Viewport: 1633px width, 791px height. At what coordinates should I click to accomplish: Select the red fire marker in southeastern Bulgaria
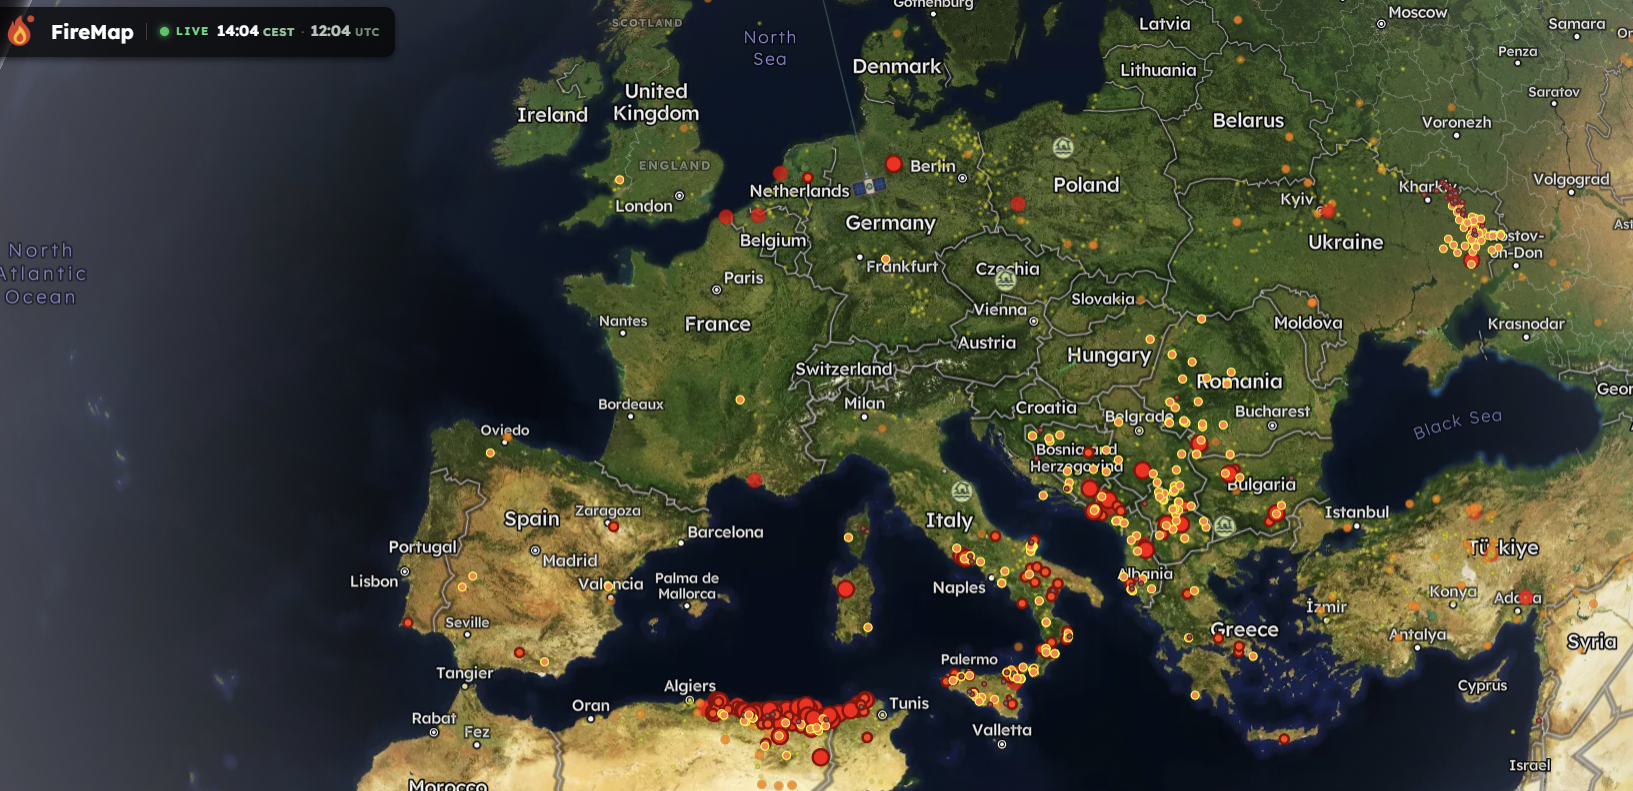pos(1276,513)
